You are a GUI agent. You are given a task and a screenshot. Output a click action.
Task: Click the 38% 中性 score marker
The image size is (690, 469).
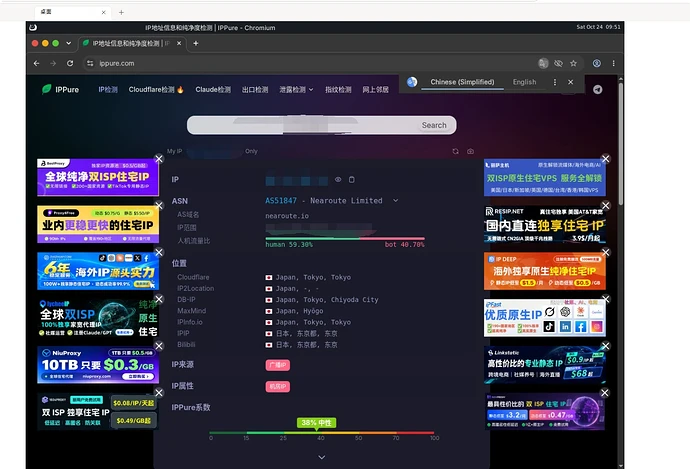point(316,423)
